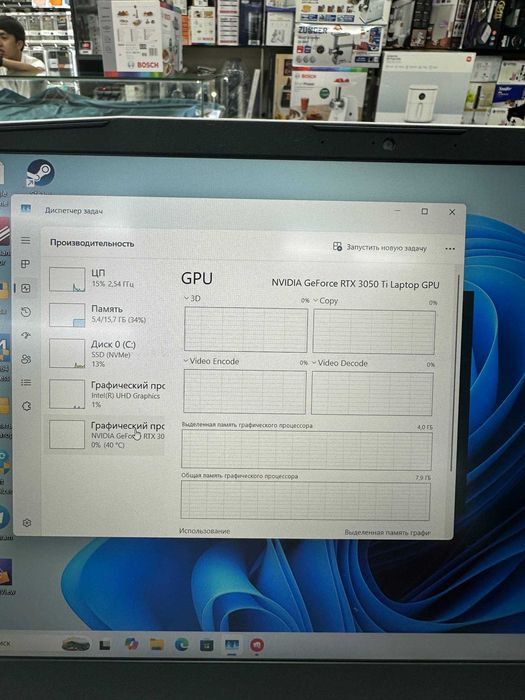The image size is (525, 700).
Task: Open the App history clock icon
Action: tap(26, 312)
